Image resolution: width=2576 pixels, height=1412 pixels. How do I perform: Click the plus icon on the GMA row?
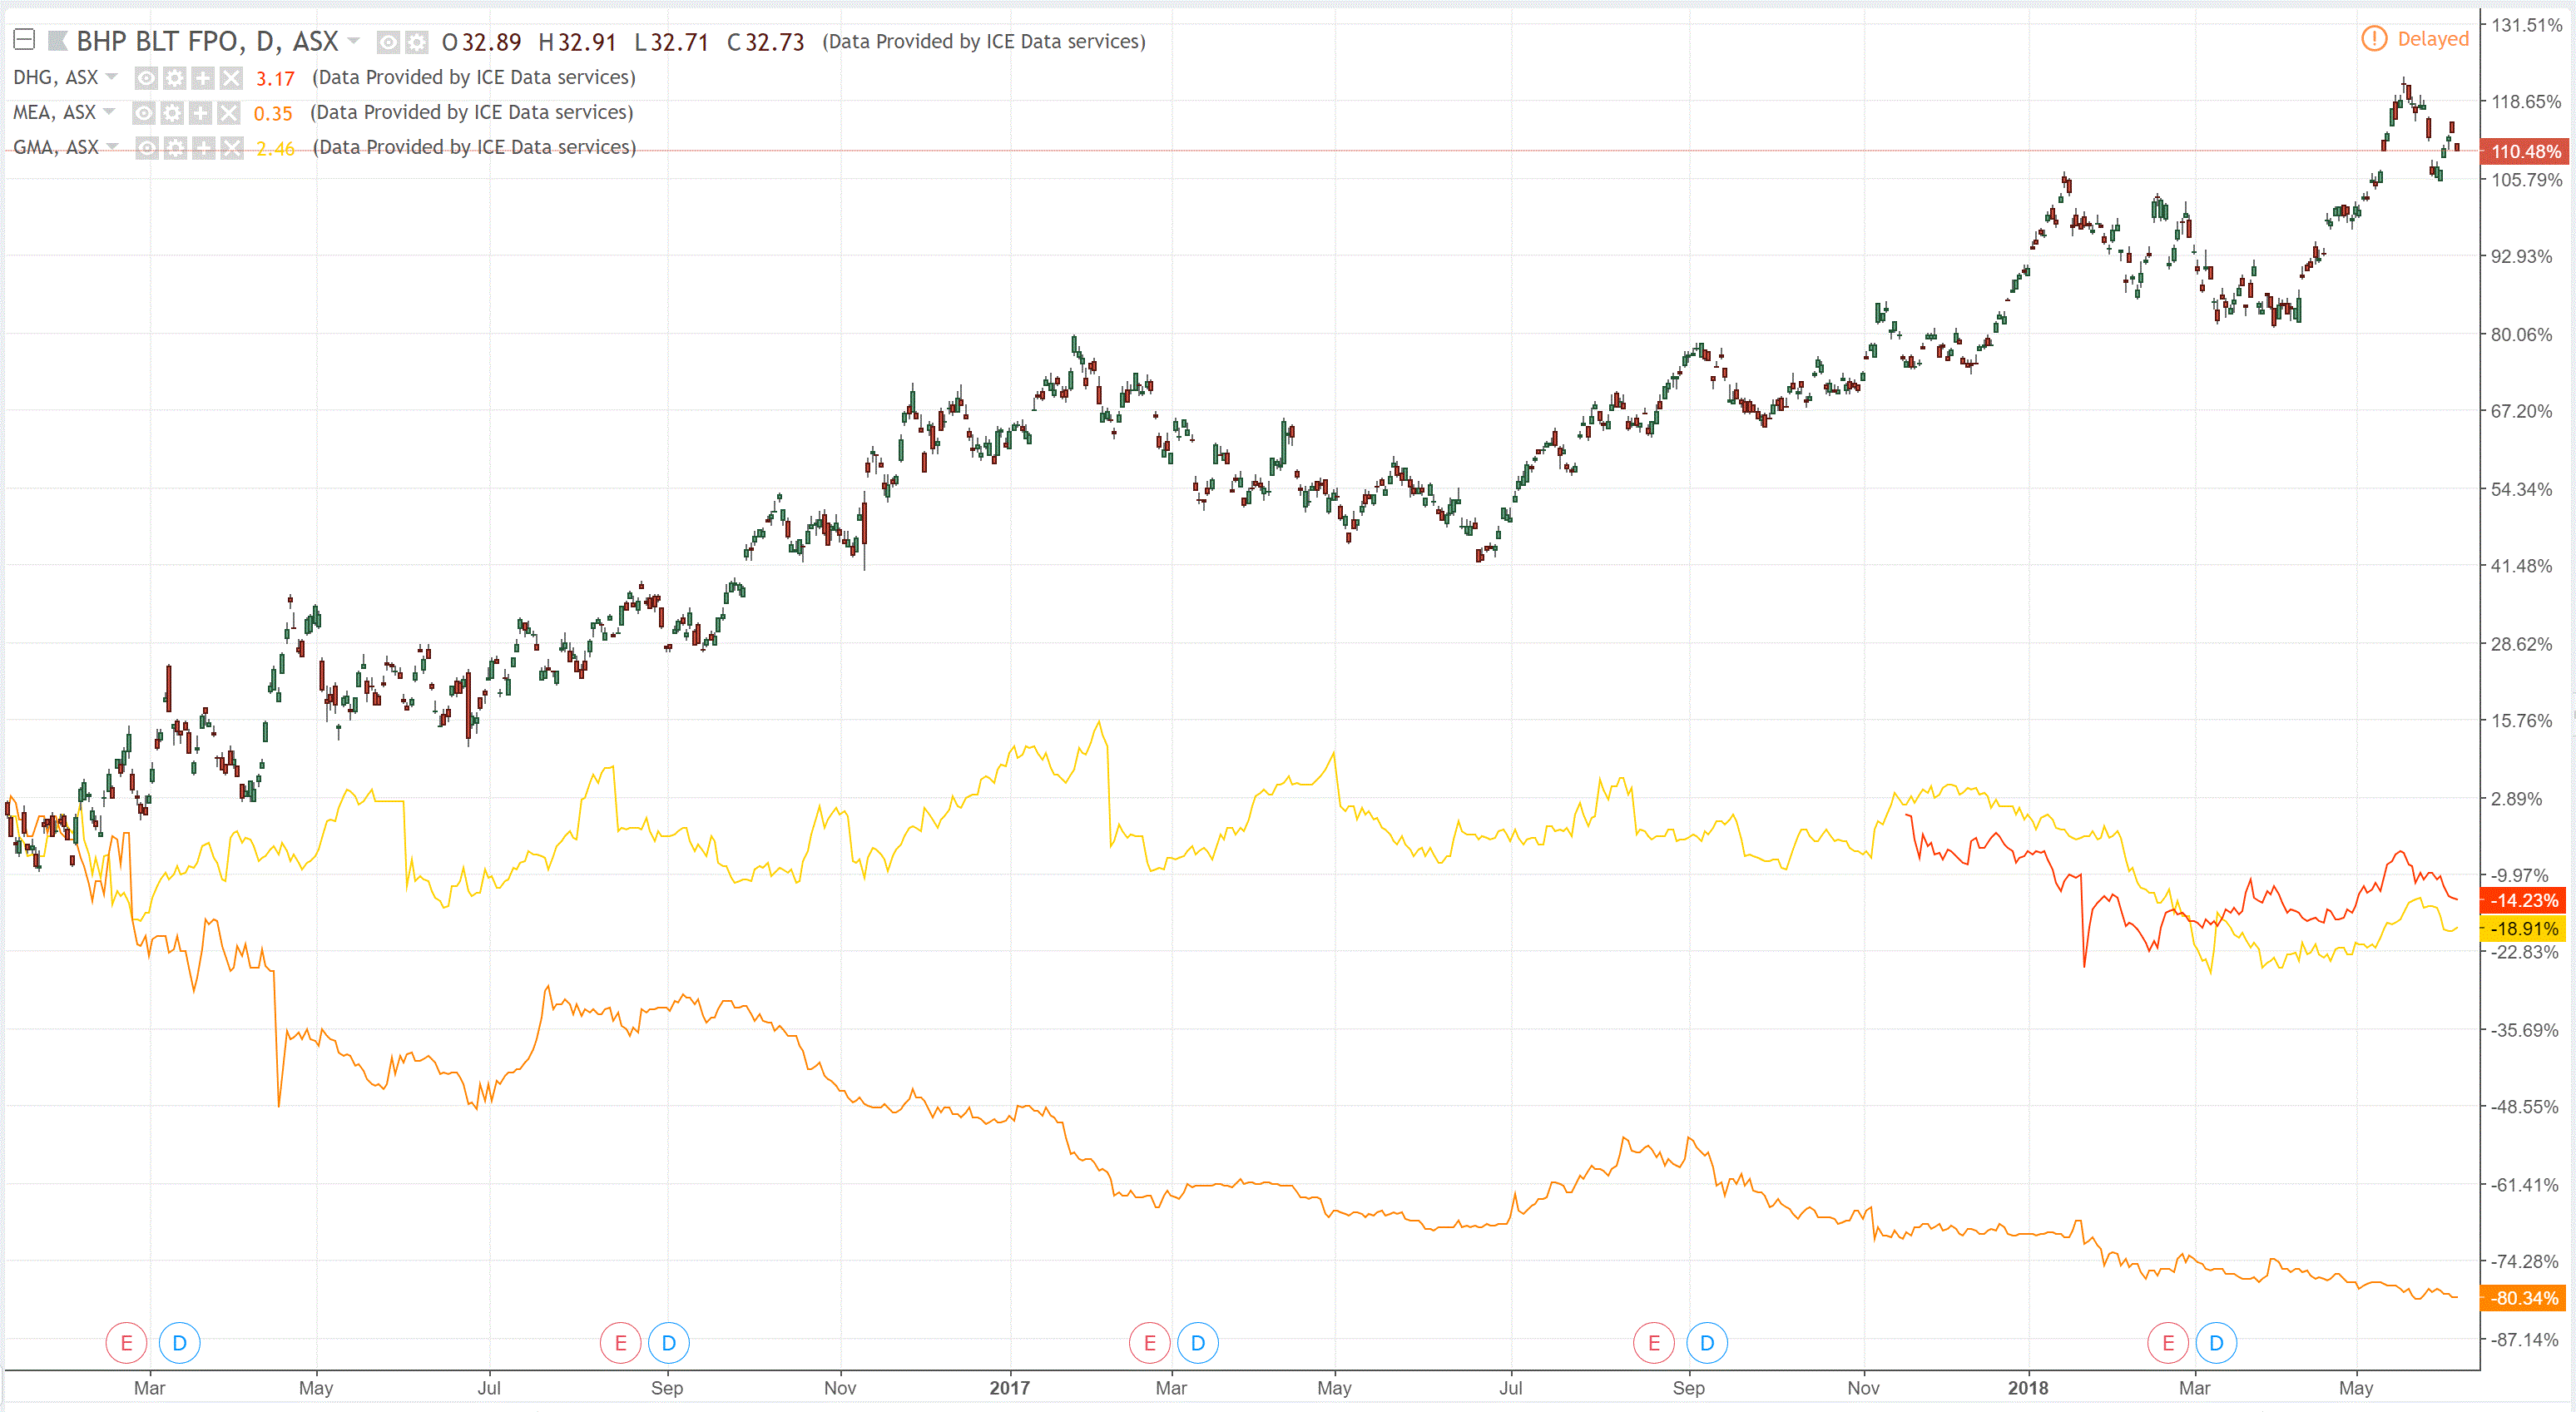tap(203, 148)
